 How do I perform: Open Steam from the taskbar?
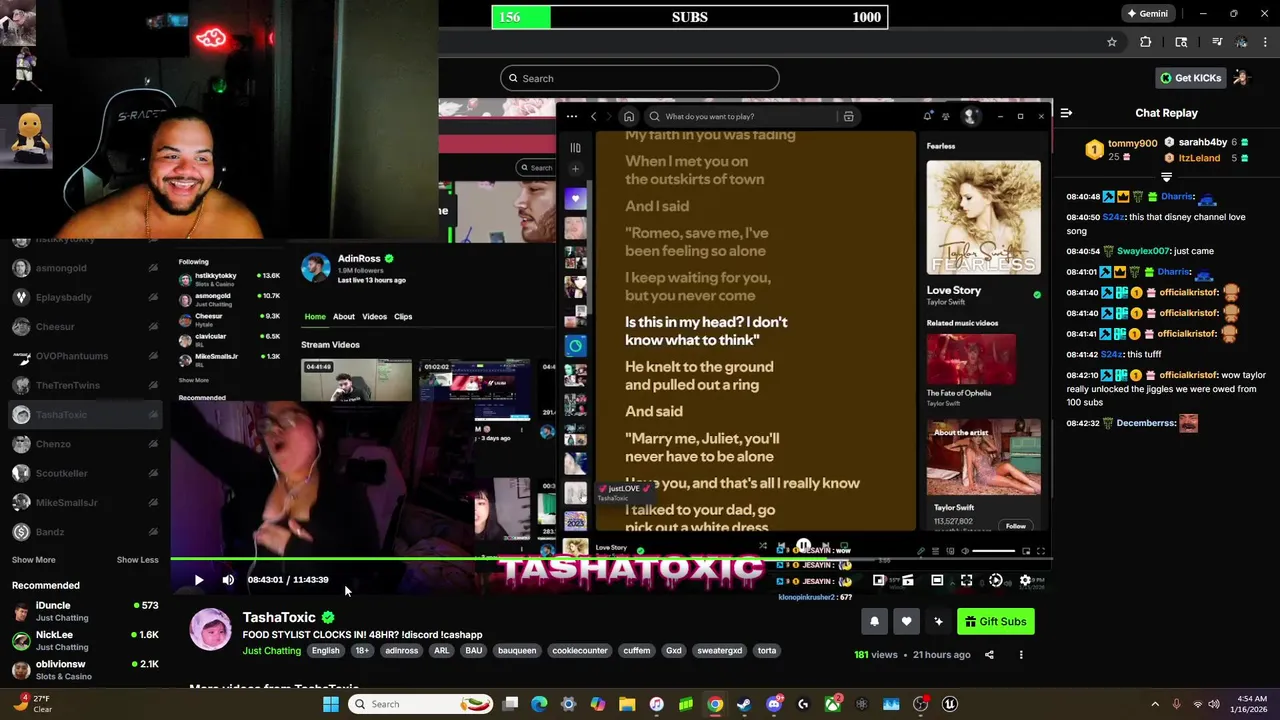tap(744, 704)
